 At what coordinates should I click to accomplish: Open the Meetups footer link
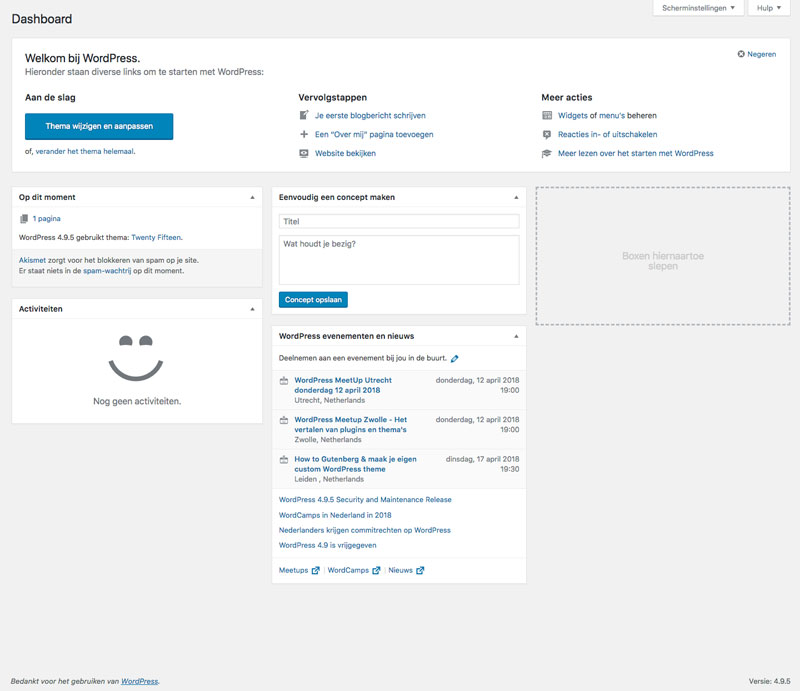[293, 571]
